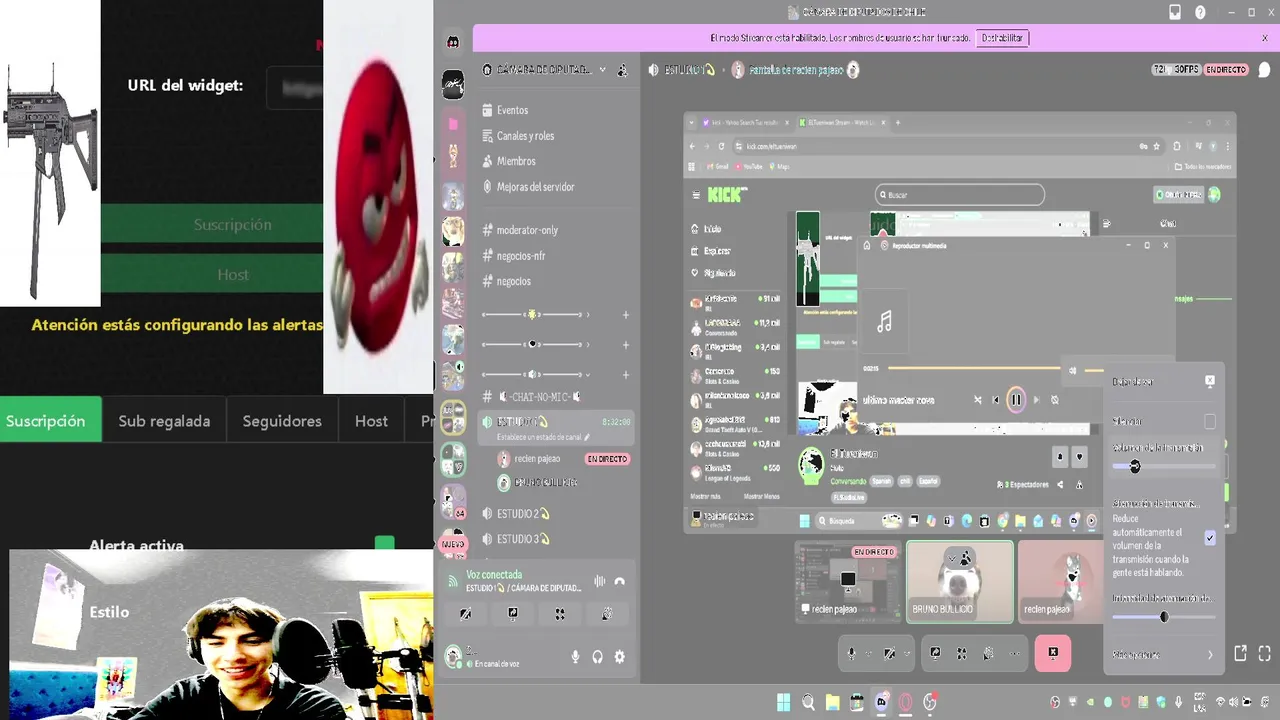Click share screen button in voice connected panel
This screenshot has width=1280, height=720.
(513, 614)
